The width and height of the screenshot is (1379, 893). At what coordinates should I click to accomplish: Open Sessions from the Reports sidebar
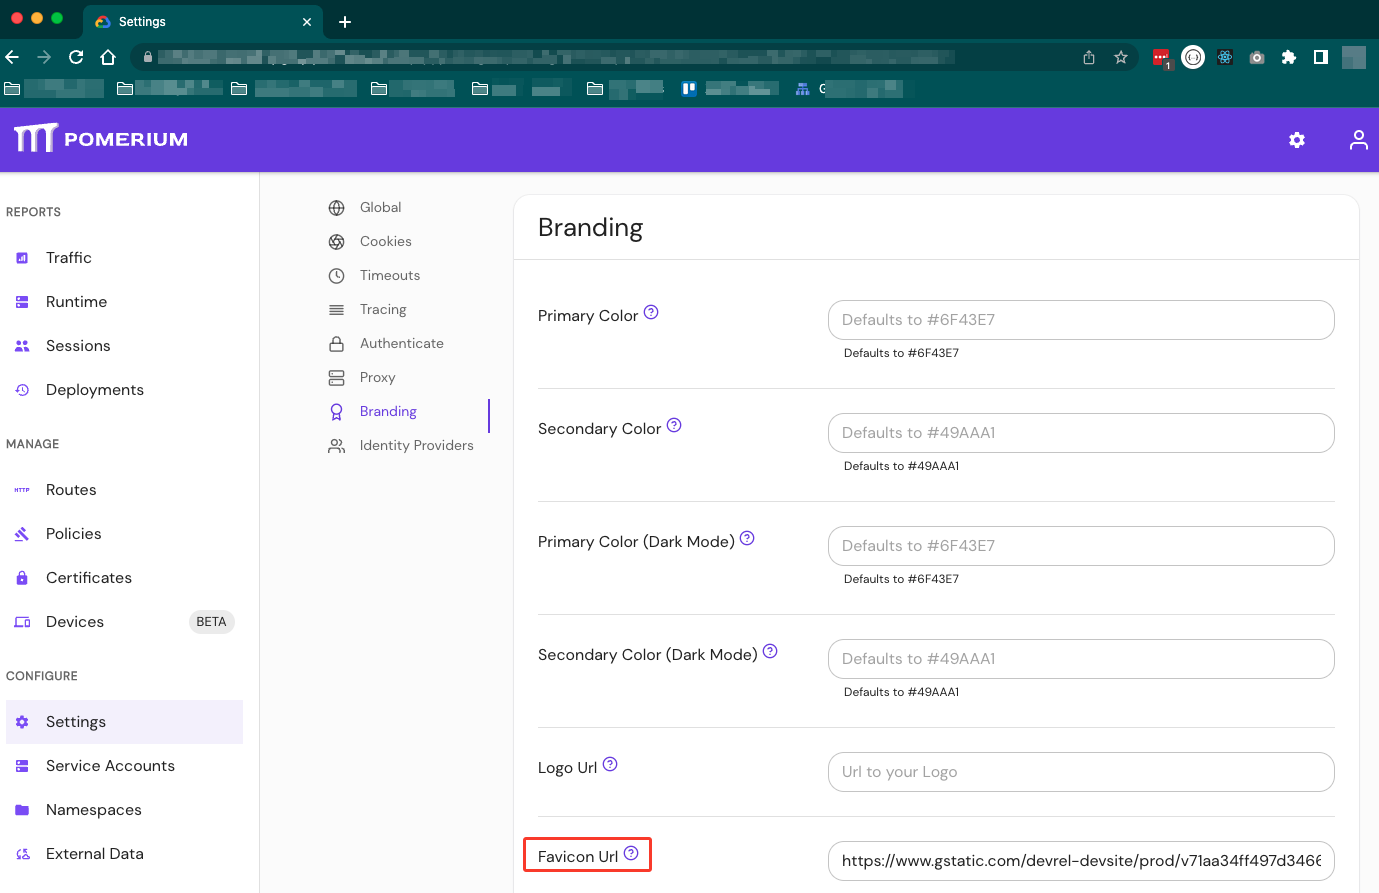pos(22,345)
